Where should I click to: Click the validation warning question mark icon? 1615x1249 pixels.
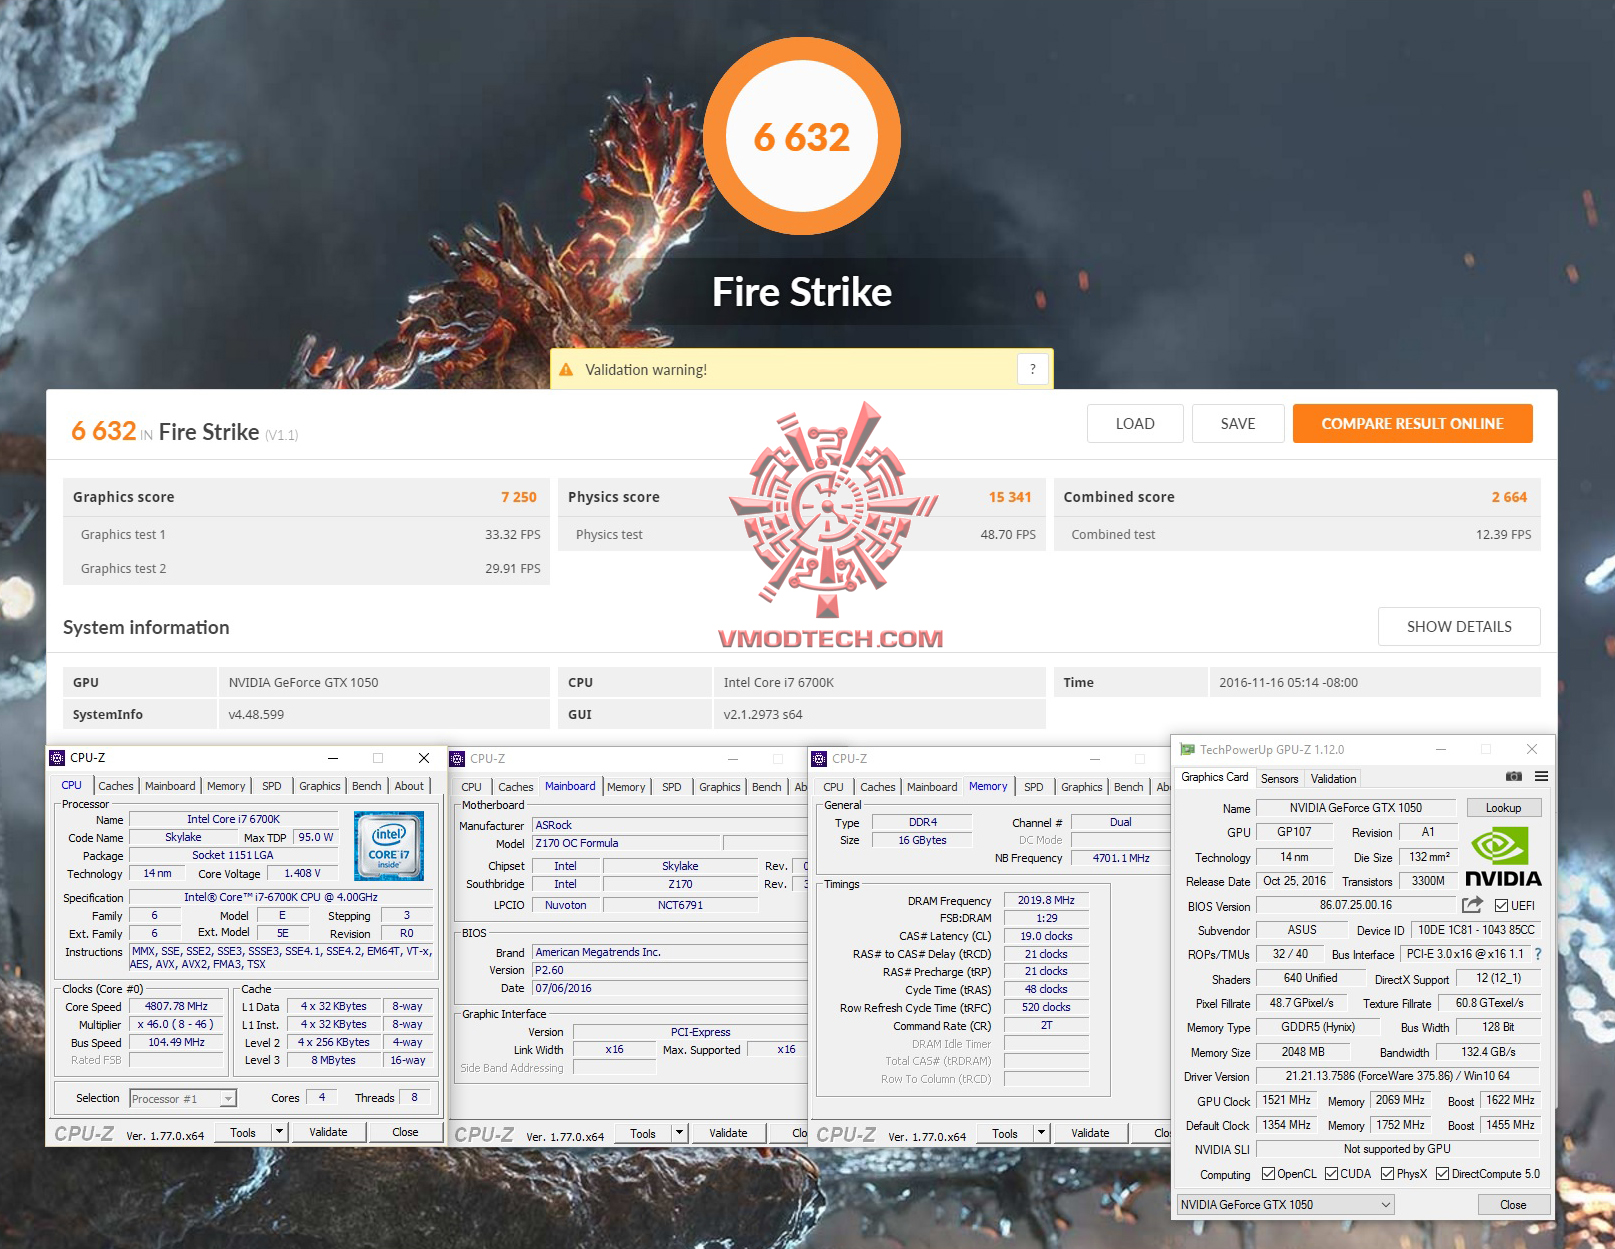pyautogui.click(x=1032, y=369)
